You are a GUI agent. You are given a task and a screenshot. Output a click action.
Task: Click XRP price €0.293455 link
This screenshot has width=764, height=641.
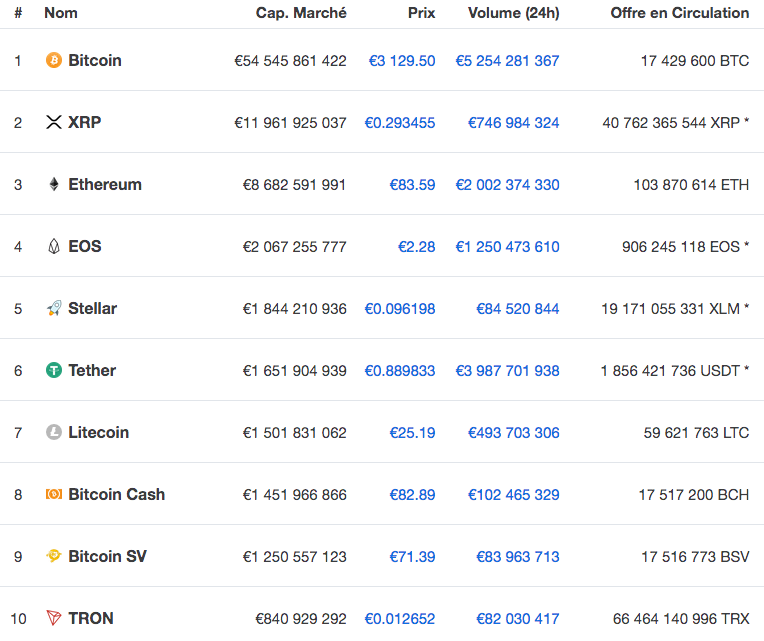[x=399, y=123]
